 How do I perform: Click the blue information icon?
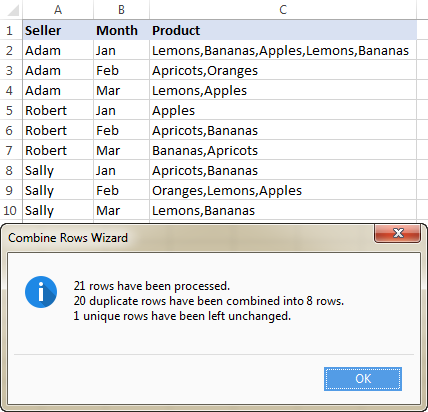(x=41, y=292)
